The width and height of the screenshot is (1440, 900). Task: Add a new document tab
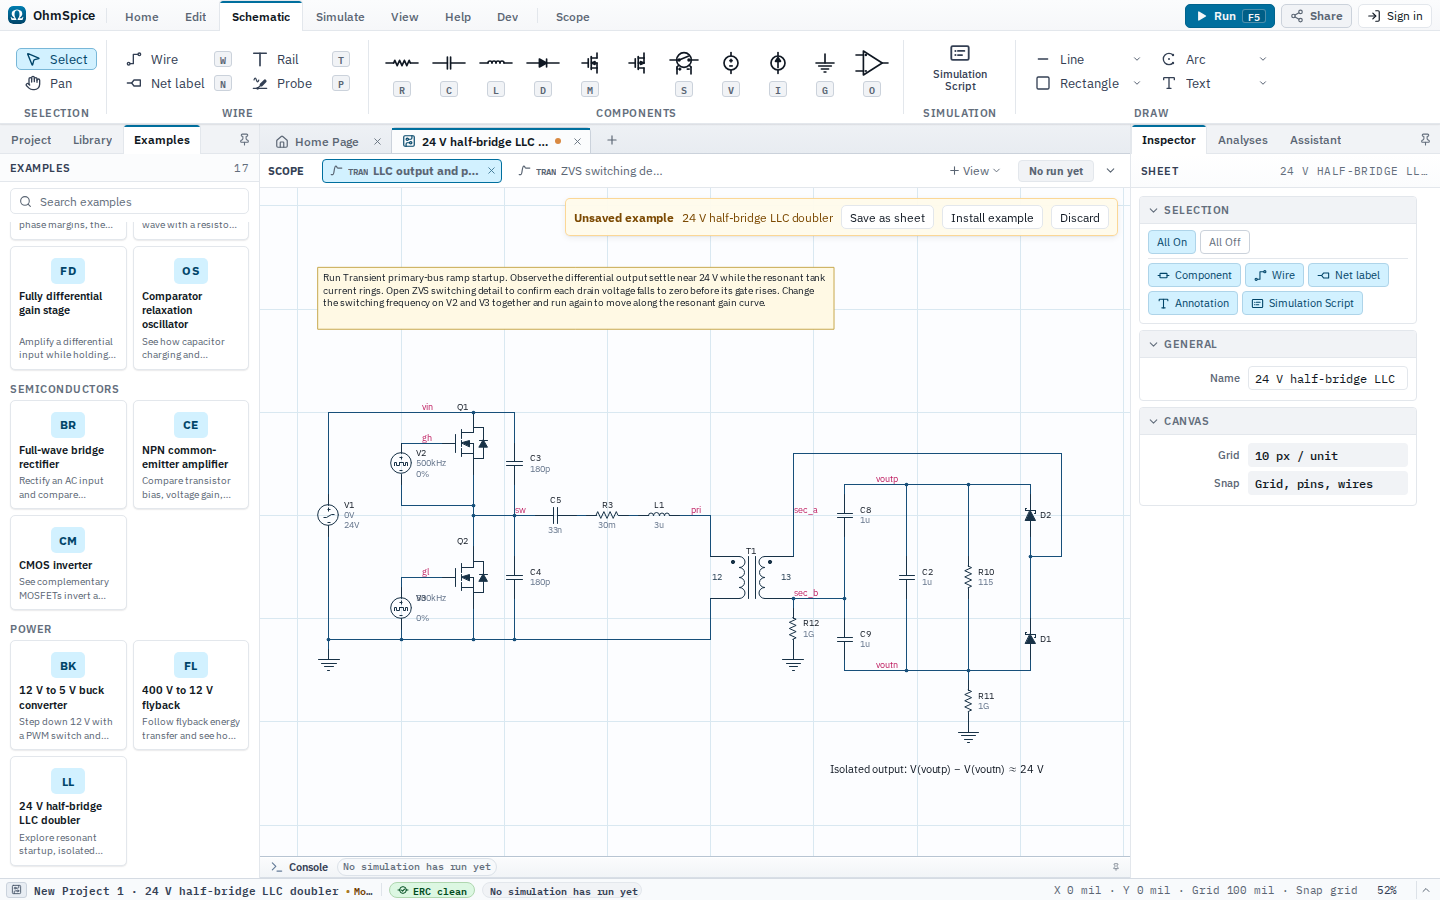(x=612, y=140)
